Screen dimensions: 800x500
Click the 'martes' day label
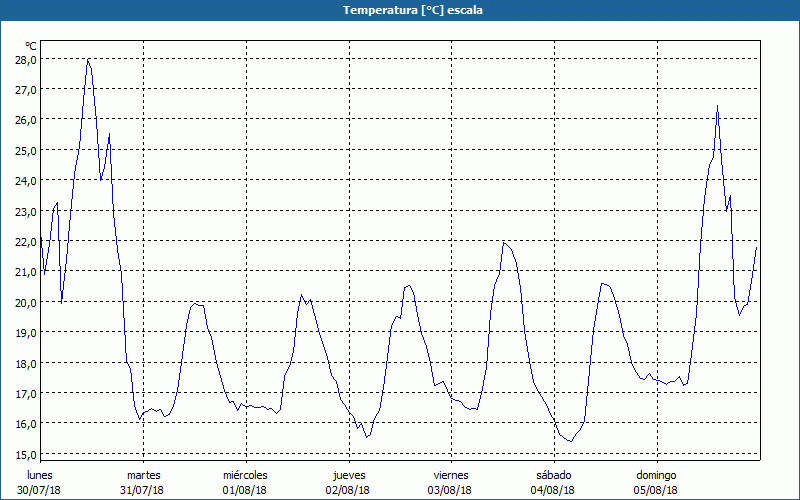point(143,475)
